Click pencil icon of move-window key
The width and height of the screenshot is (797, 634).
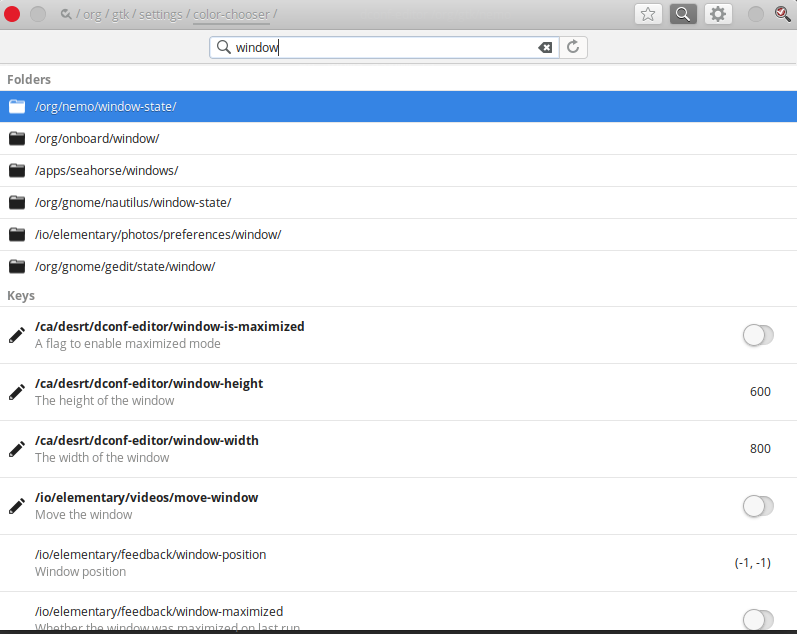point(17,506)
